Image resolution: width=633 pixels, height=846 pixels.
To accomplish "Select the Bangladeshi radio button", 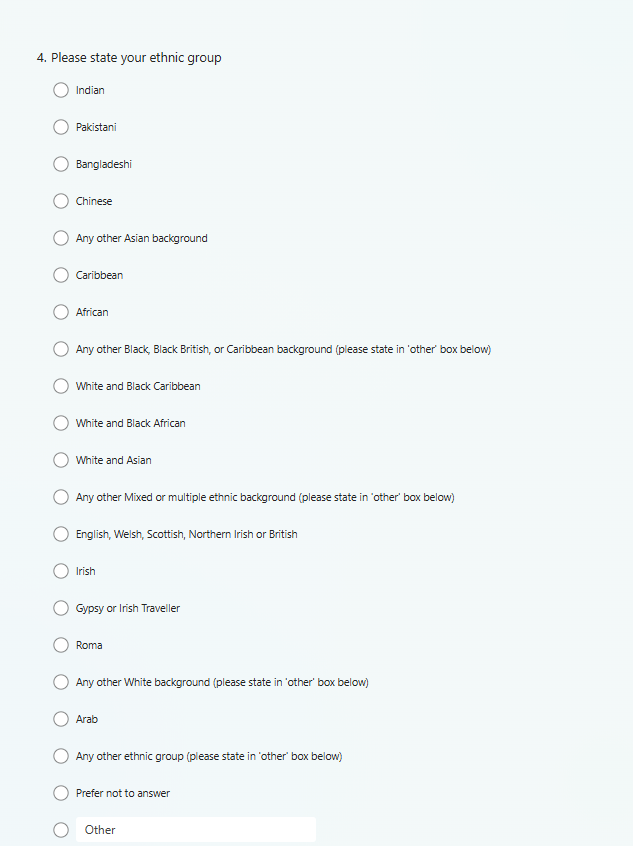I will (x=61, y=164).
